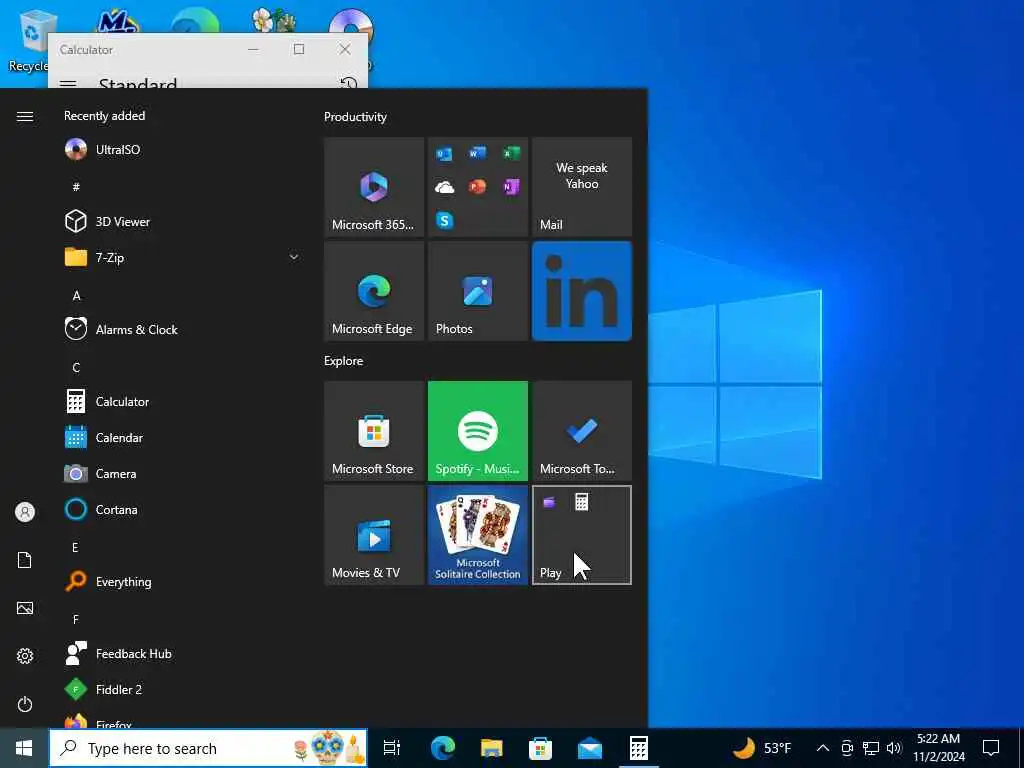The width and height of the screenshot is (1024, 768).
Task: Open Edge from the taskbar
Action: coord(442,748)
